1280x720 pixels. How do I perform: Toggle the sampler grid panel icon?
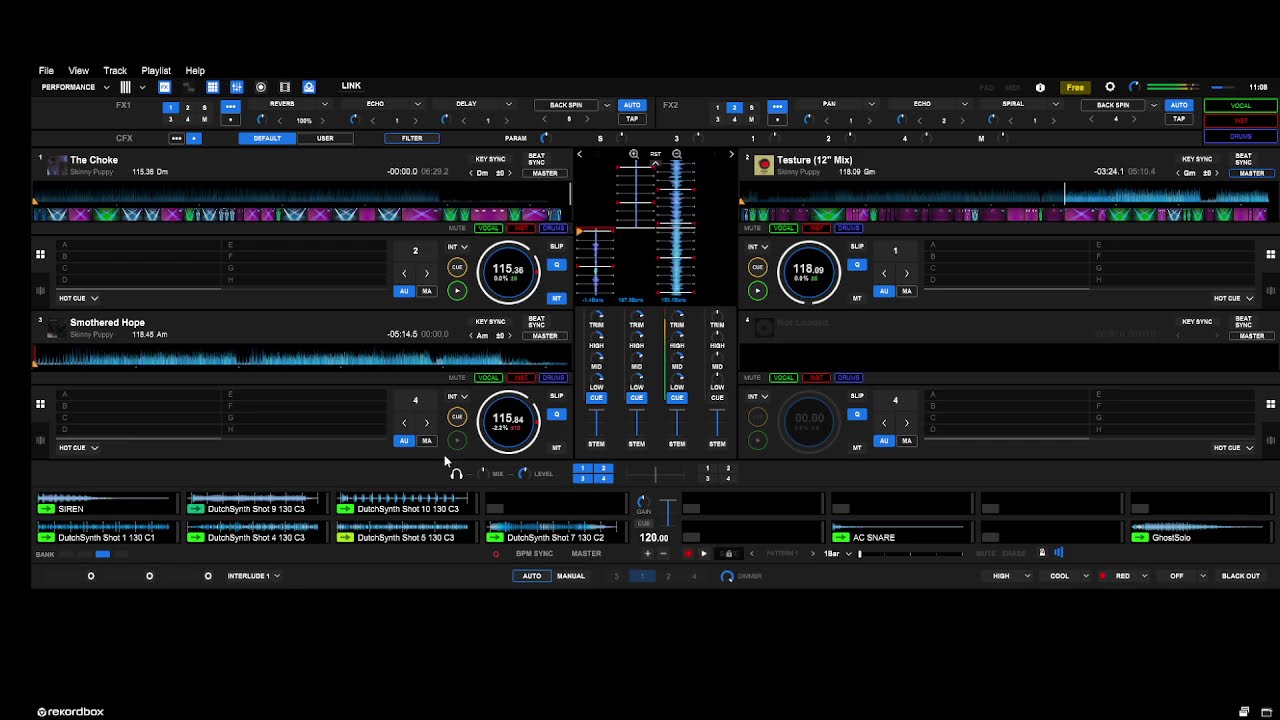213,87
